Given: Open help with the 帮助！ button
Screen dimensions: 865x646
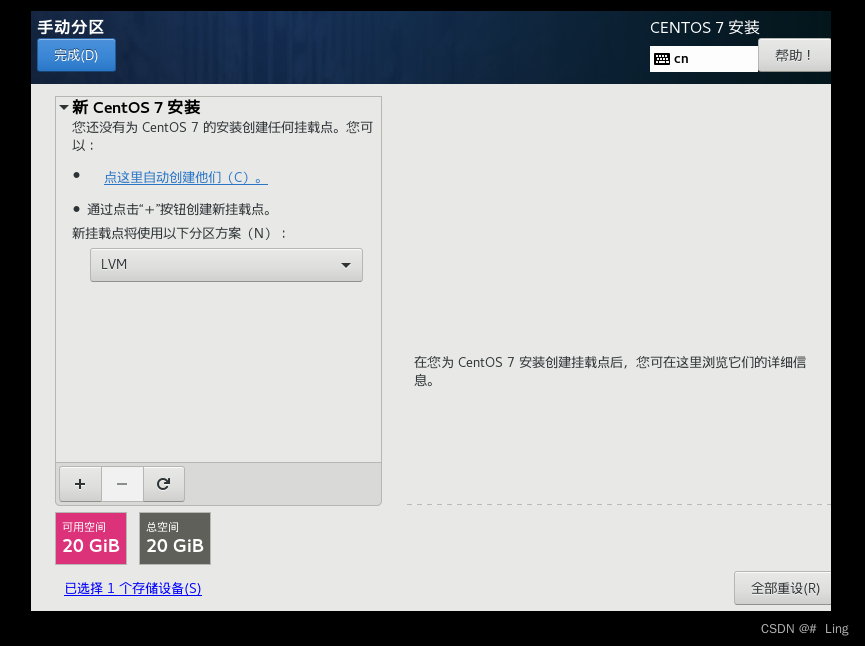Looking at the screenshot, I should click(794, 55).
